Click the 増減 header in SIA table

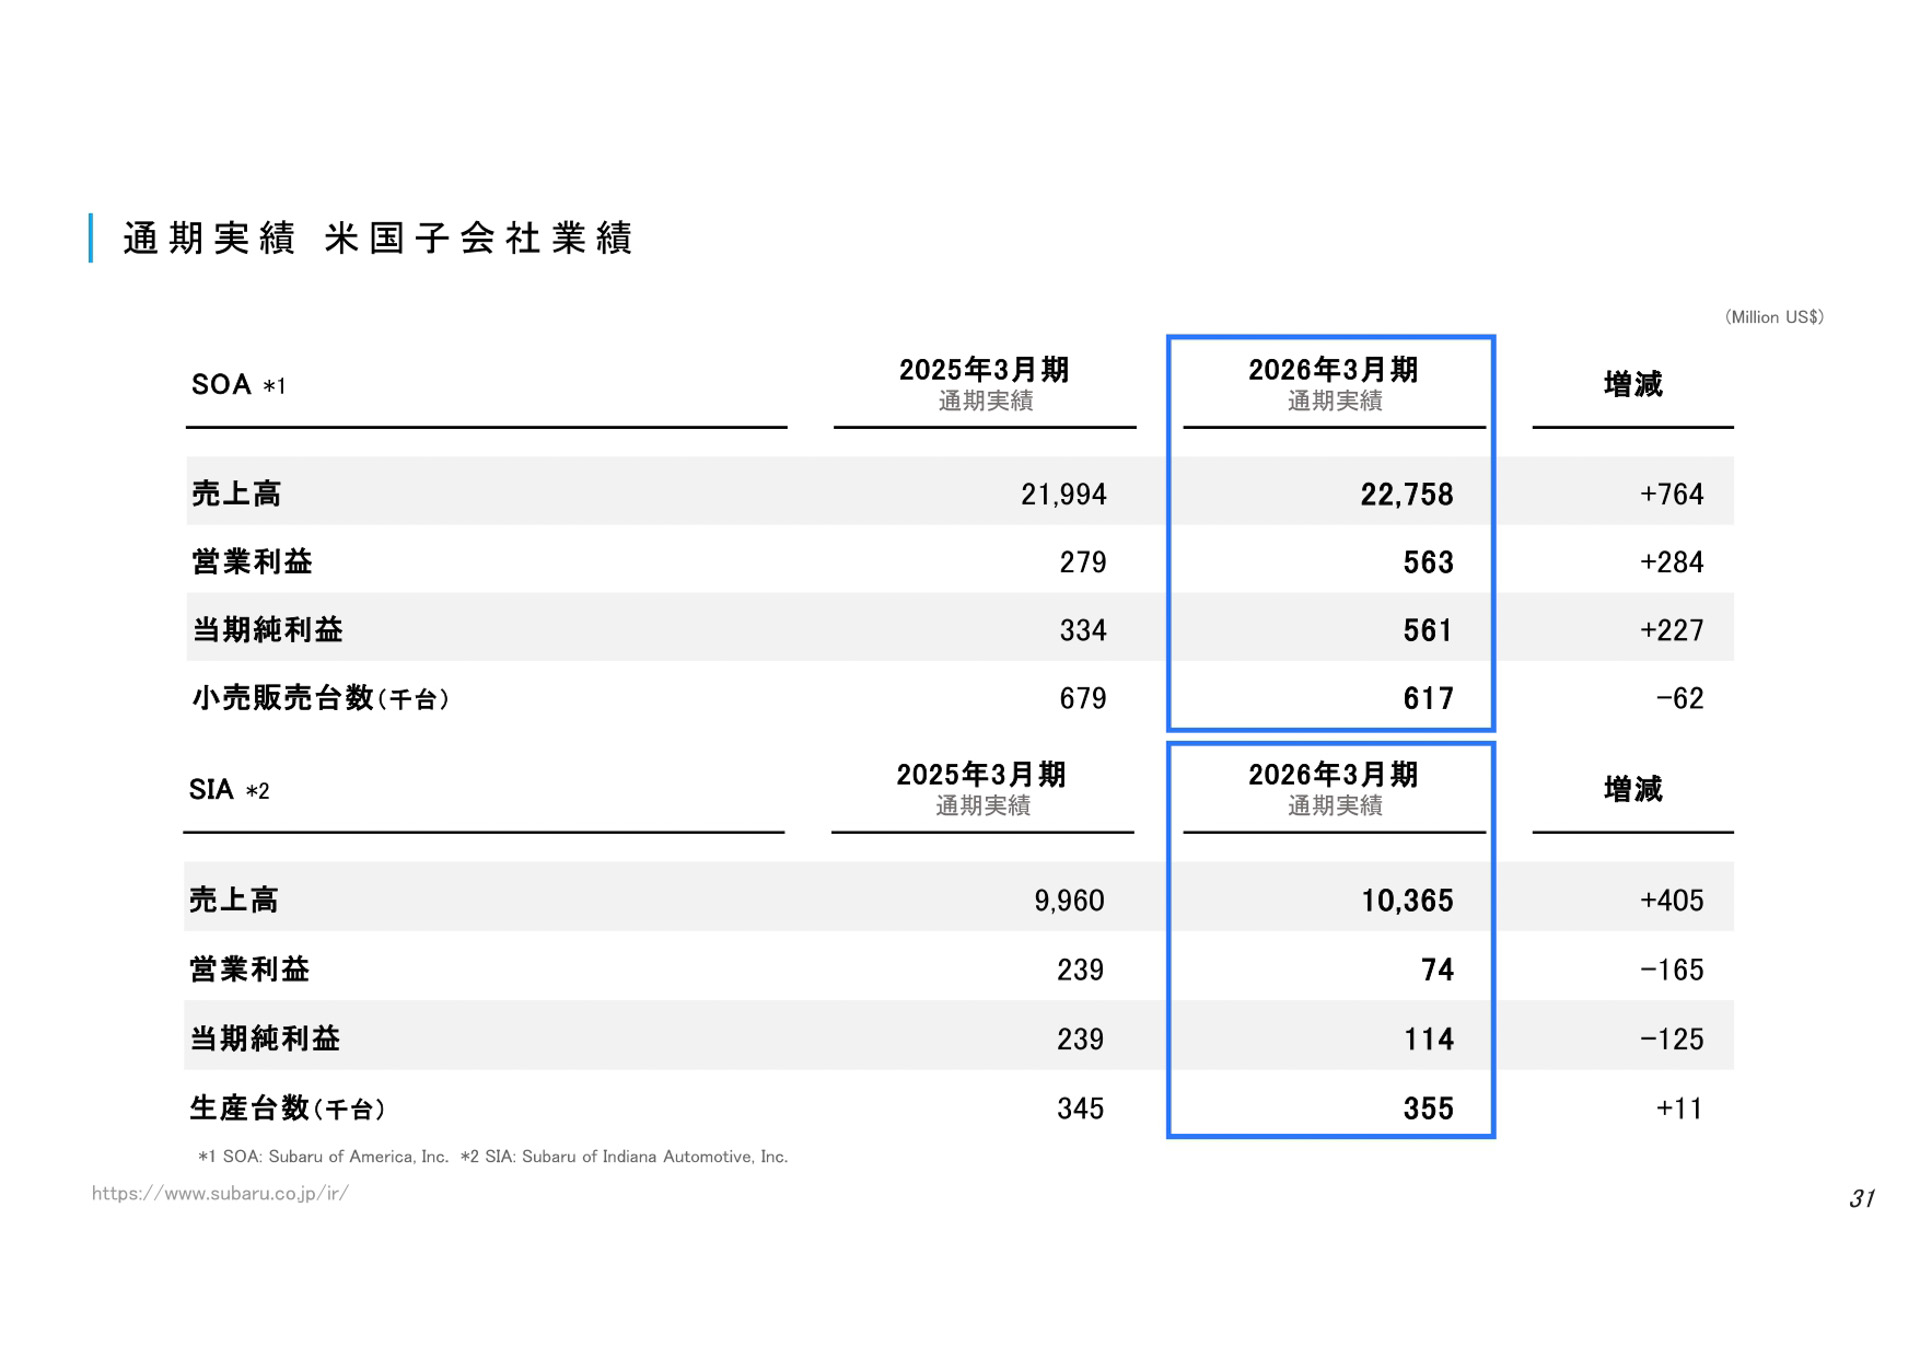1633,789
